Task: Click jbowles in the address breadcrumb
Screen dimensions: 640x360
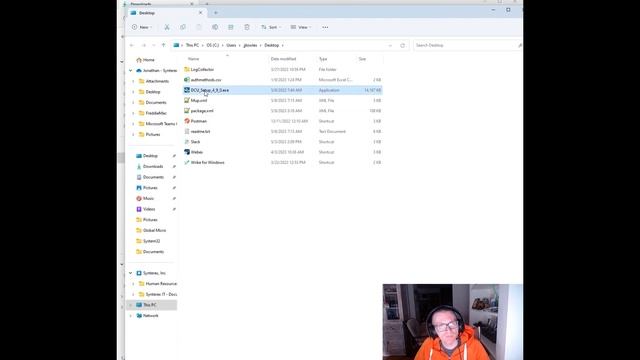Action: coord(250,45)
